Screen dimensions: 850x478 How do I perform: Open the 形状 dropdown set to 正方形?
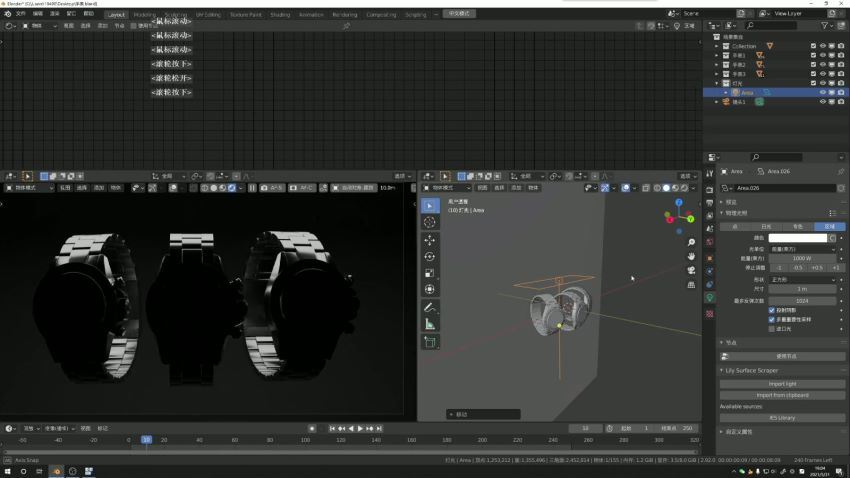801,279
